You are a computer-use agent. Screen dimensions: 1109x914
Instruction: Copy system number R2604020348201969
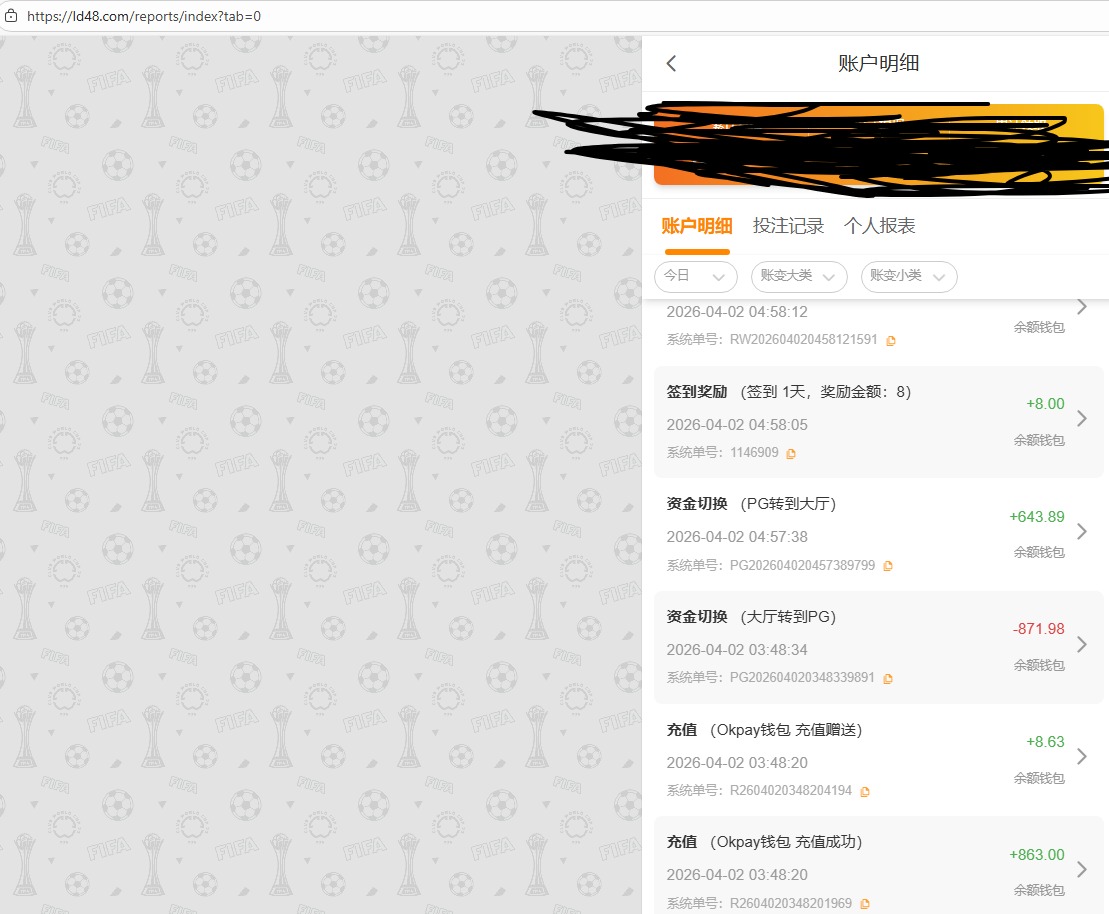tap(865, 904)
